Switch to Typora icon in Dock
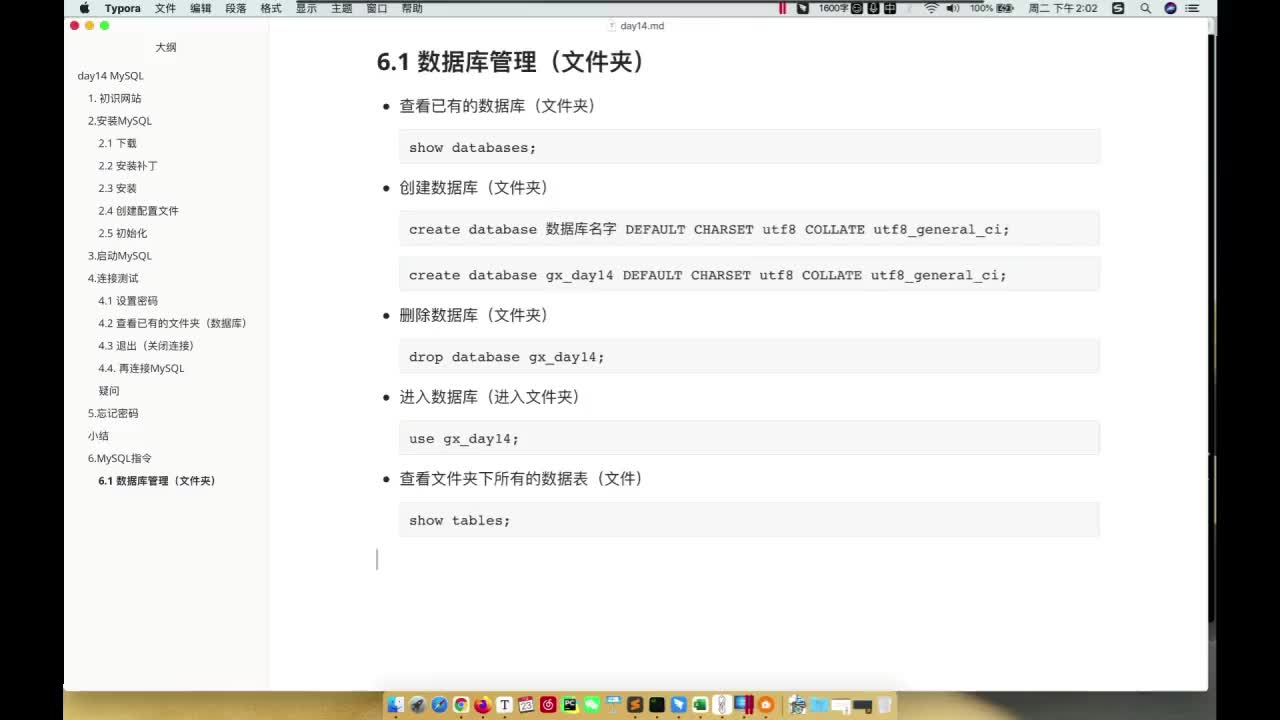1280x720 pixels. (505, 704)
